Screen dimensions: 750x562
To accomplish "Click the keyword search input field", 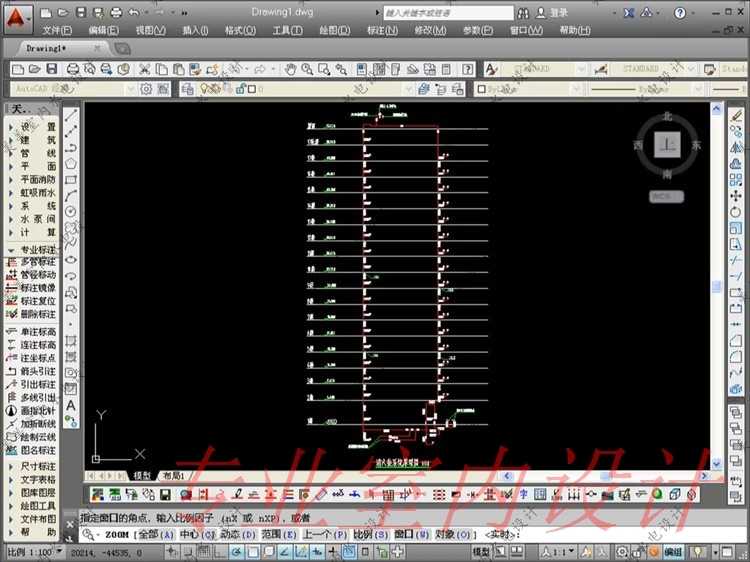I will (449, 13).
